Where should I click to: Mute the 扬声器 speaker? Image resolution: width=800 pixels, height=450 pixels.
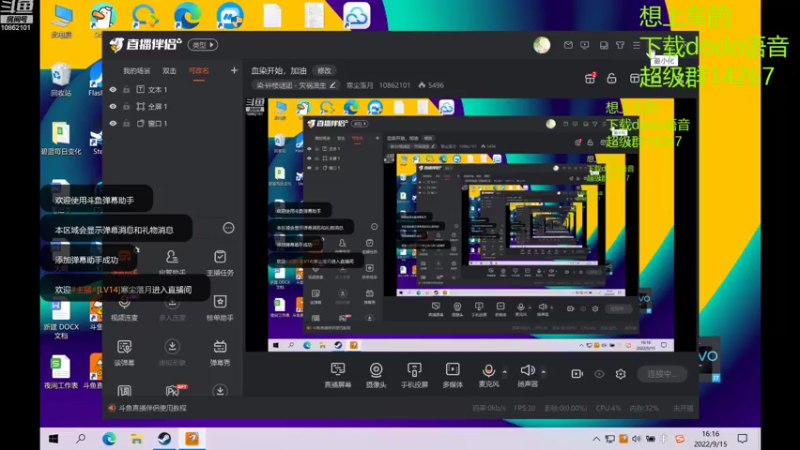[528, 375]
